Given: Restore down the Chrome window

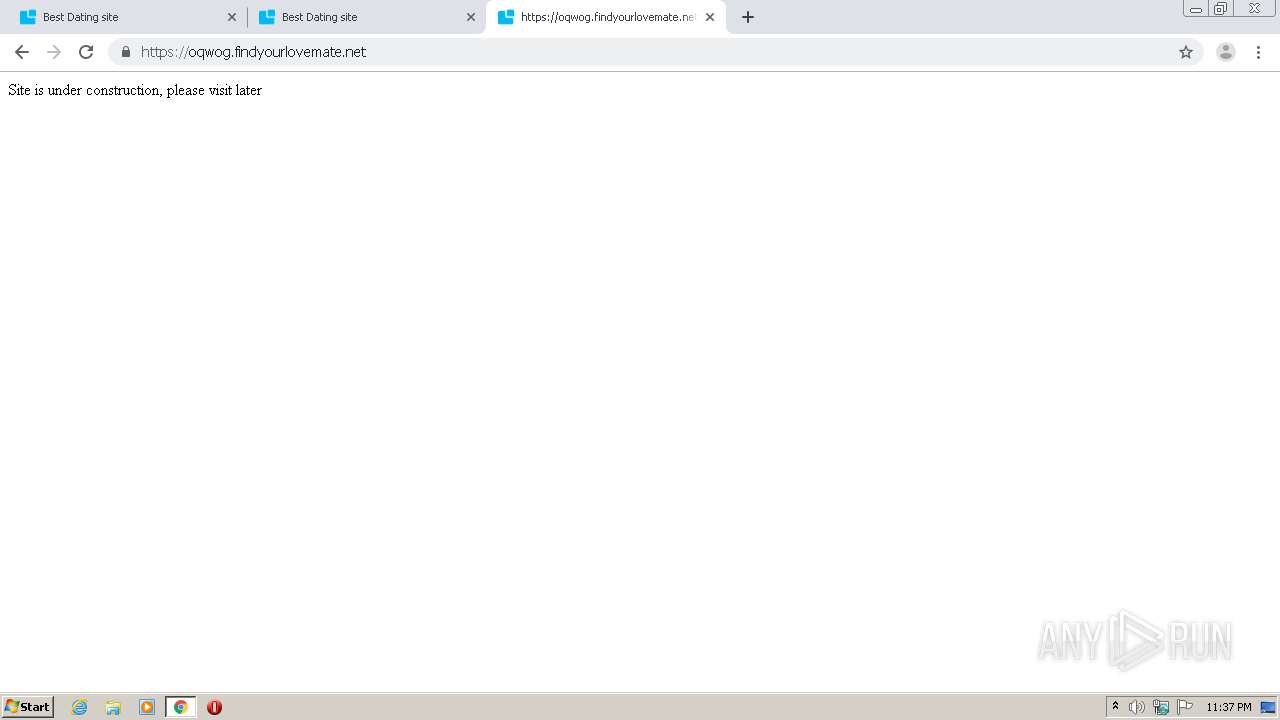Looking at the screenshot, I should pyautogui.click(x=1221, y=9).
